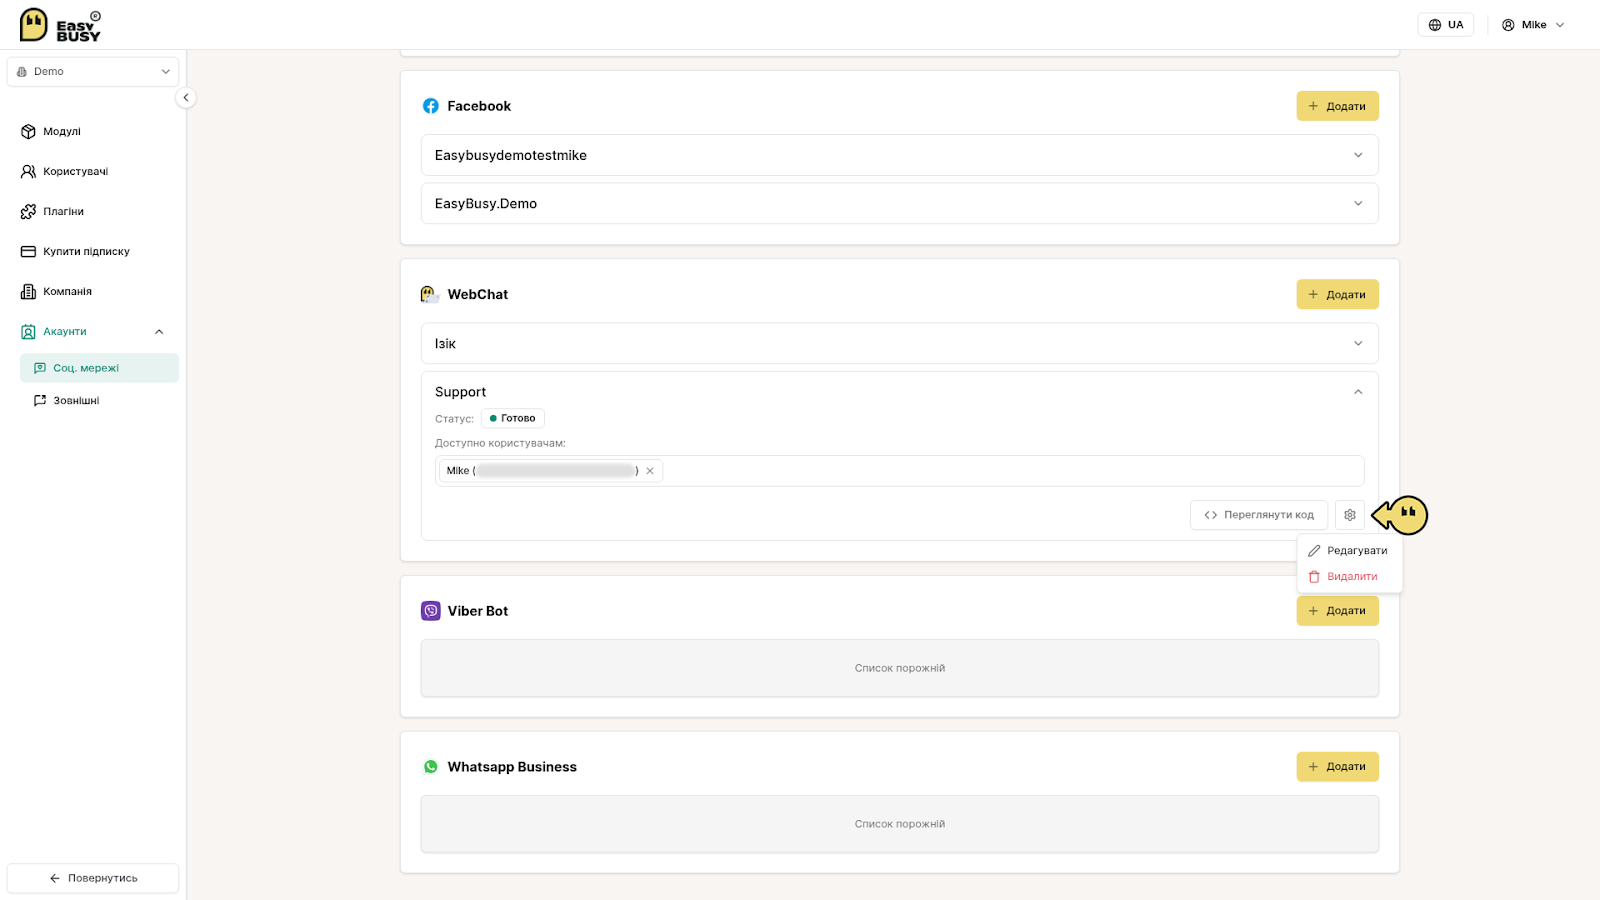Image resolution: width=1600 pixels, height=900 pixels.
Task: Click the Готово status badge
Action: [513, 419]
